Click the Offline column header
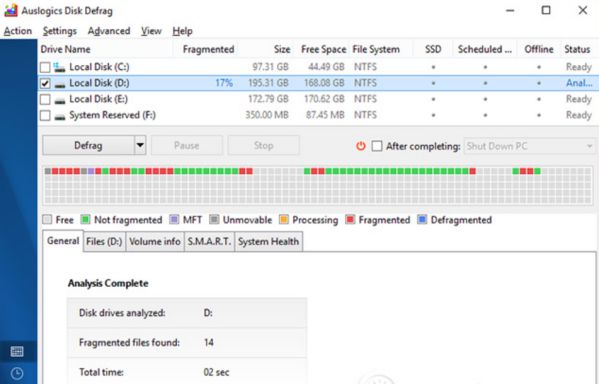Viewport: 599px width, 384px height. tap(539, 49)
